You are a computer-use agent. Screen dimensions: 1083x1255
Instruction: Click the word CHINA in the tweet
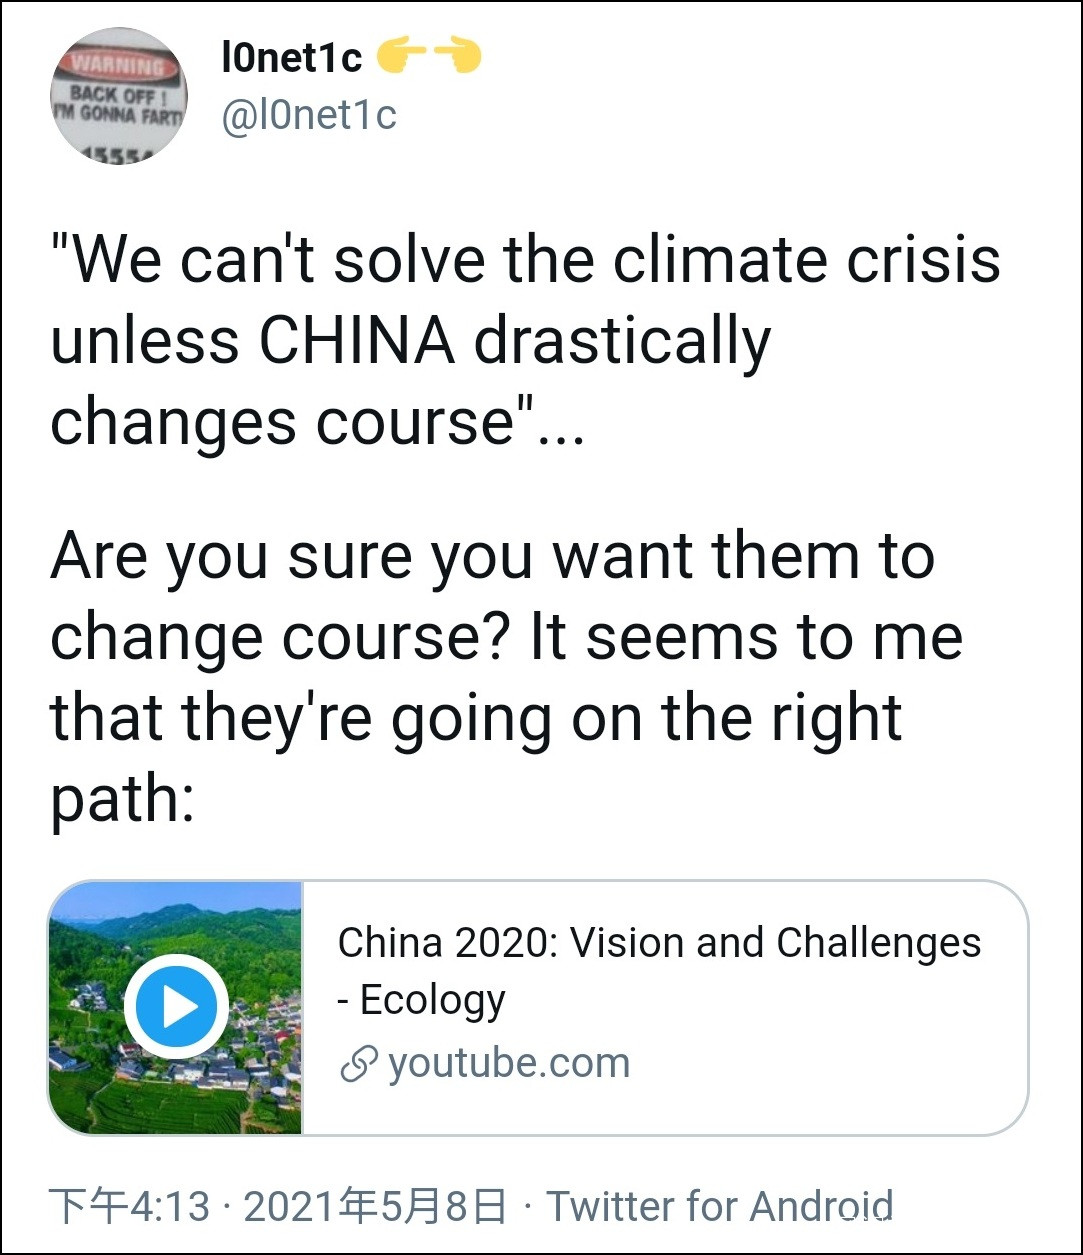point(357,341)
